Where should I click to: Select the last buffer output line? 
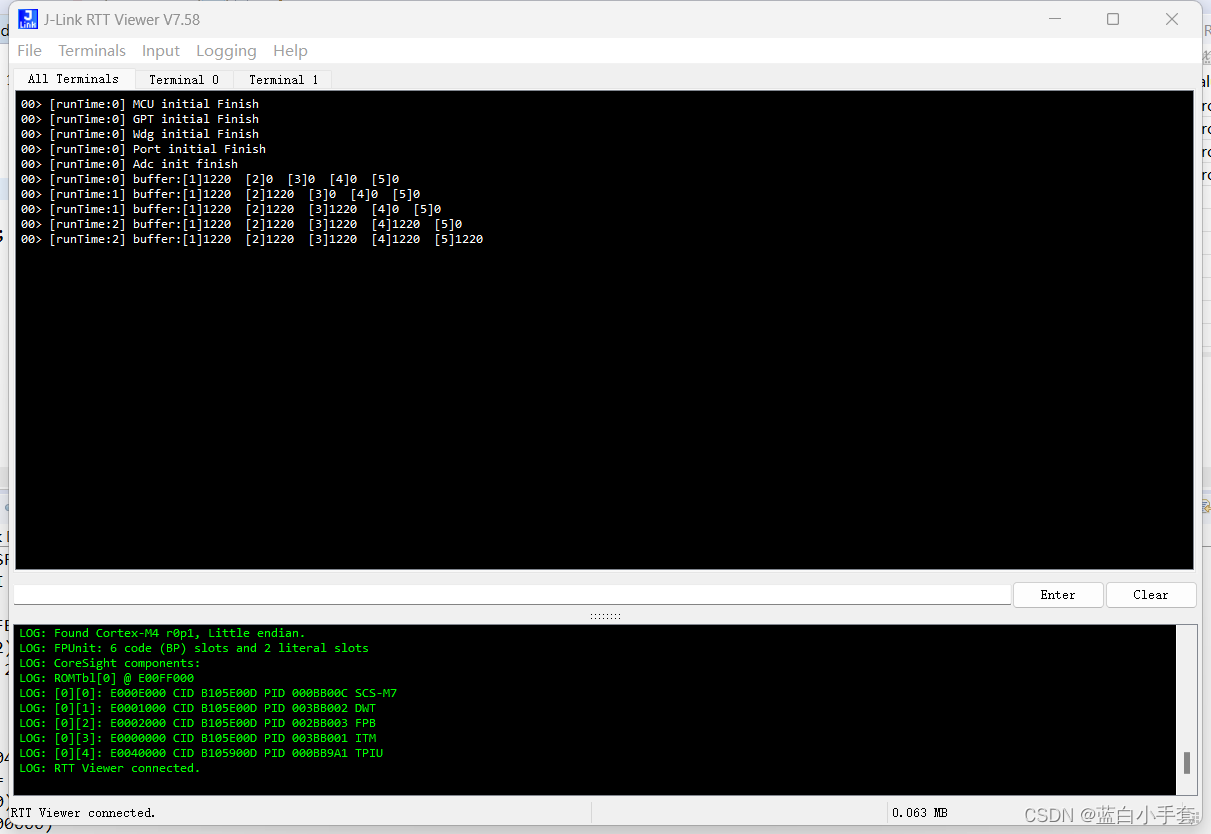pos(253,238)
